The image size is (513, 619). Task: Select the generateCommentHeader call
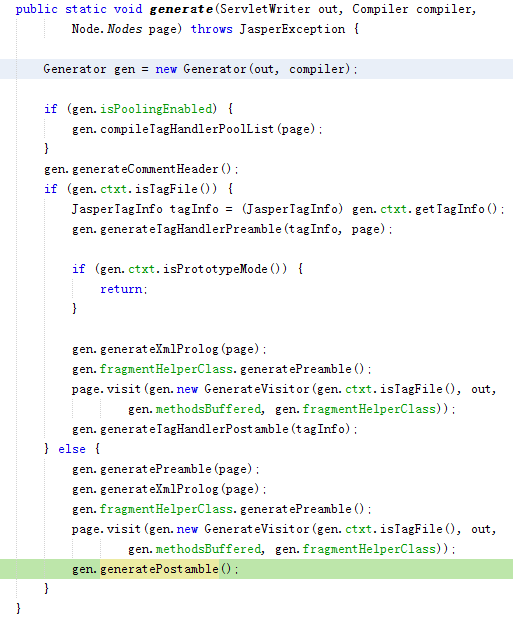(x=145, y=169)
